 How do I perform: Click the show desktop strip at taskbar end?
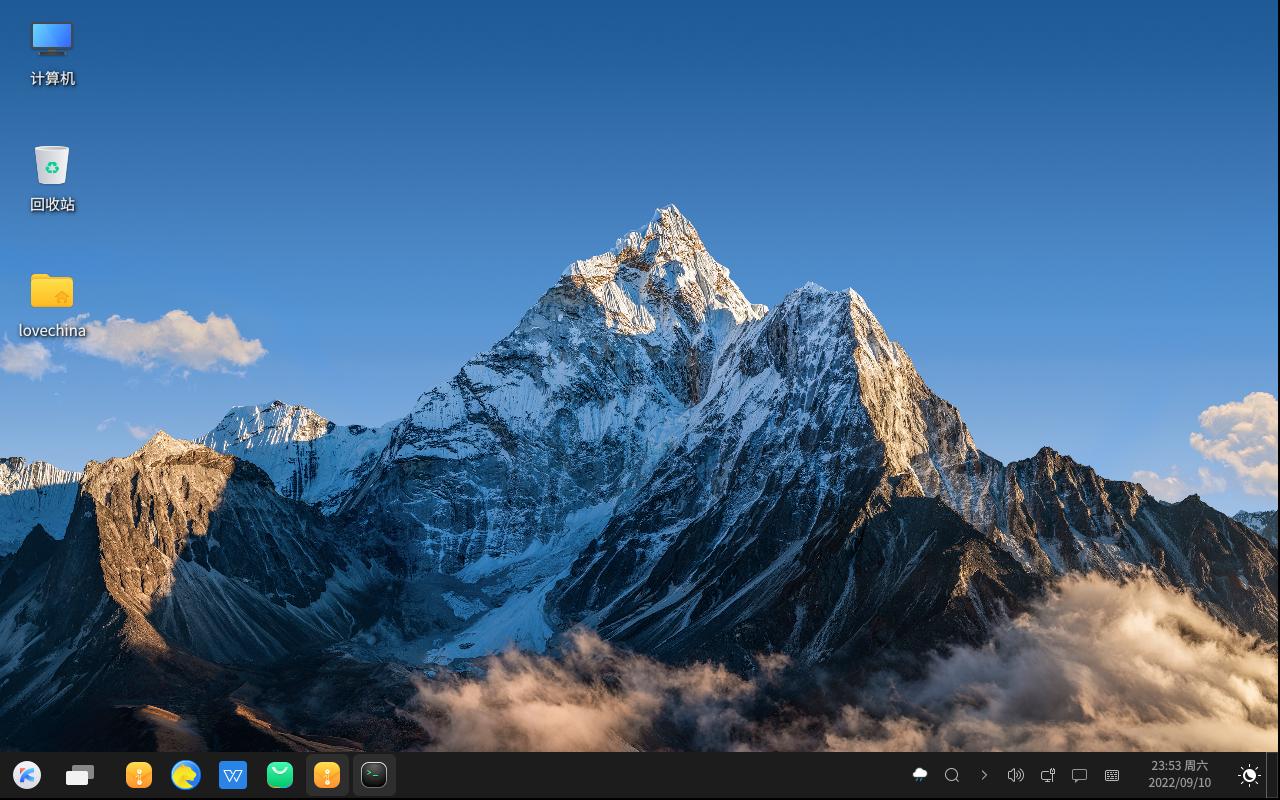(1274, 775)
